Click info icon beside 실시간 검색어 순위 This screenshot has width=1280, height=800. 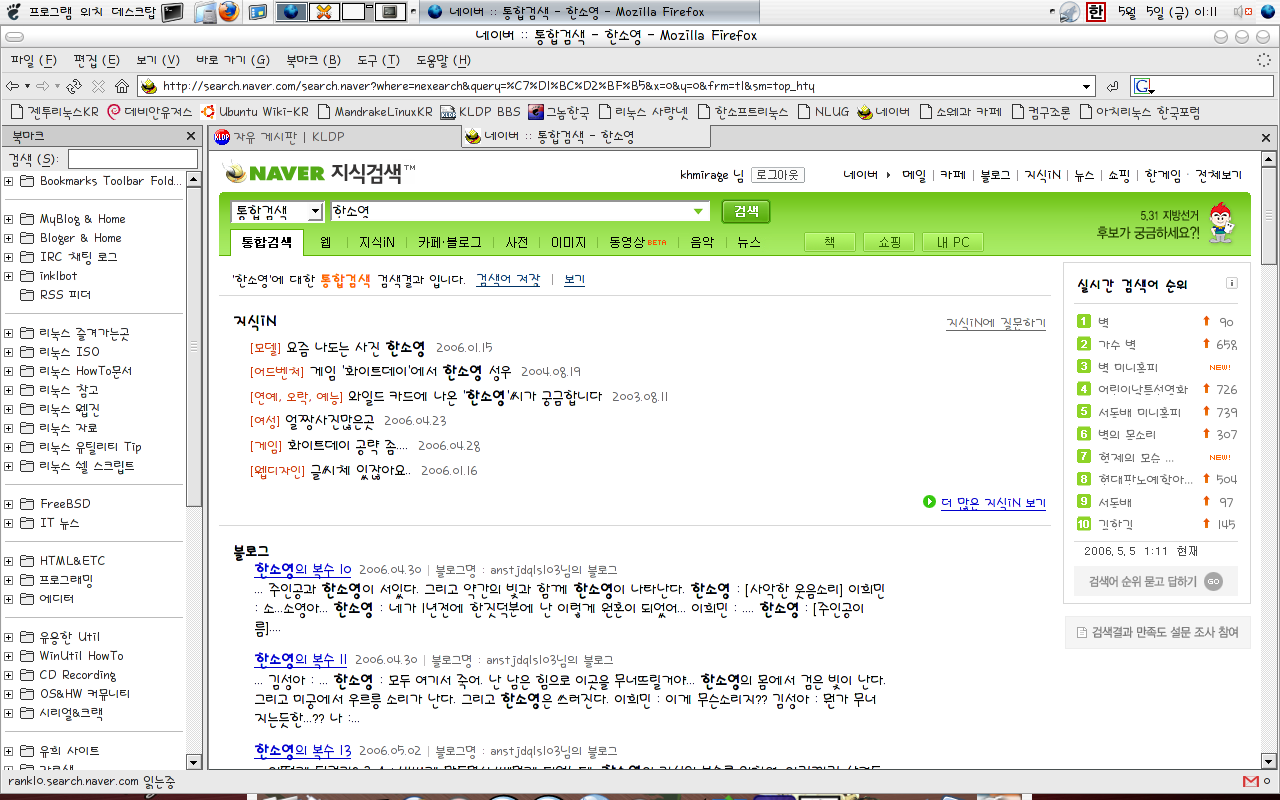[1232, 283]
